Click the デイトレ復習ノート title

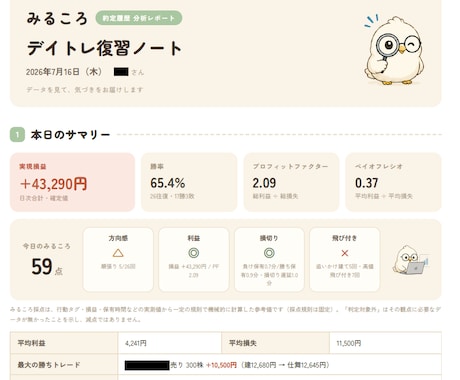click(104, 48)
